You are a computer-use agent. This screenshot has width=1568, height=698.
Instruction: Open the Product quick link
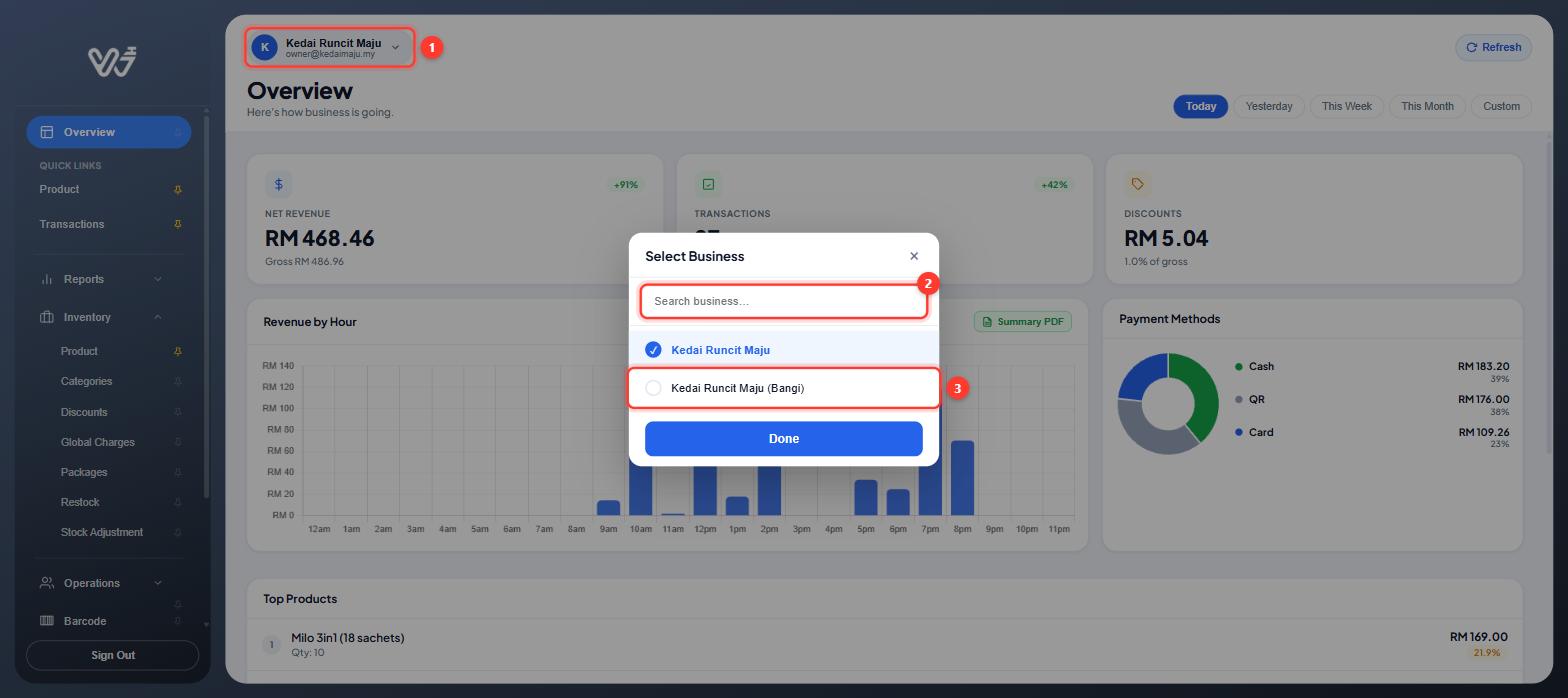pyautogui.click(x=59, y=189)
